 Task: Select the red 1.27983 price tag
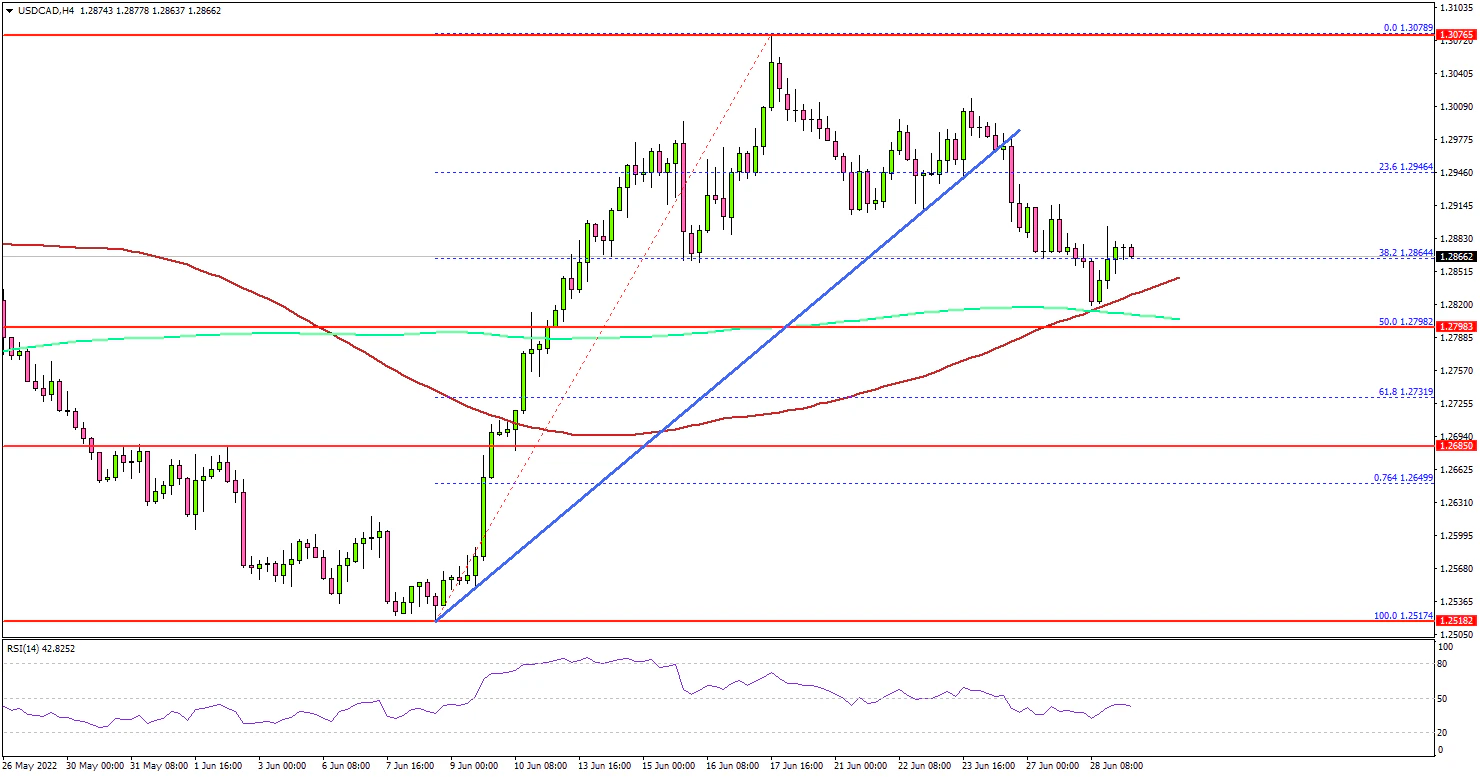tap(1456, 327)
